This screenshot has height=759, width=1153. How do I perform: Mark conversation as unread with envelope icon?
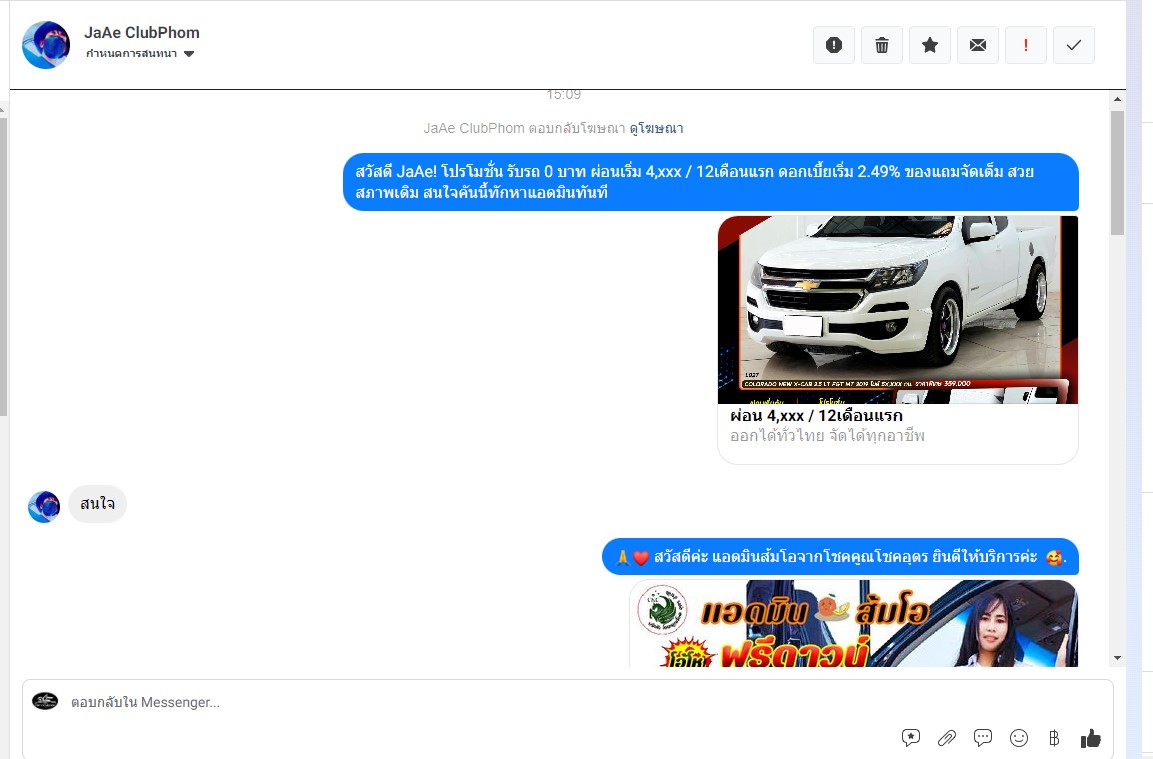click(978, 45)
